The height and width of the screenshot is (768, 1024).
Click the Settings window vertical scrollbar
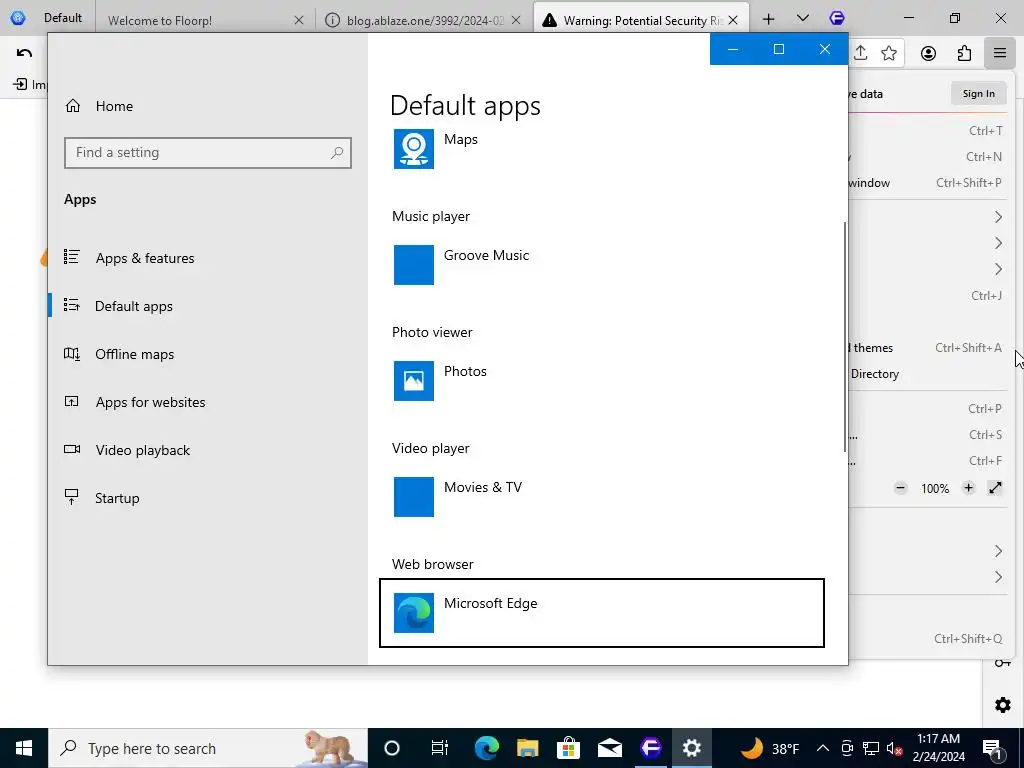[844, 336]
